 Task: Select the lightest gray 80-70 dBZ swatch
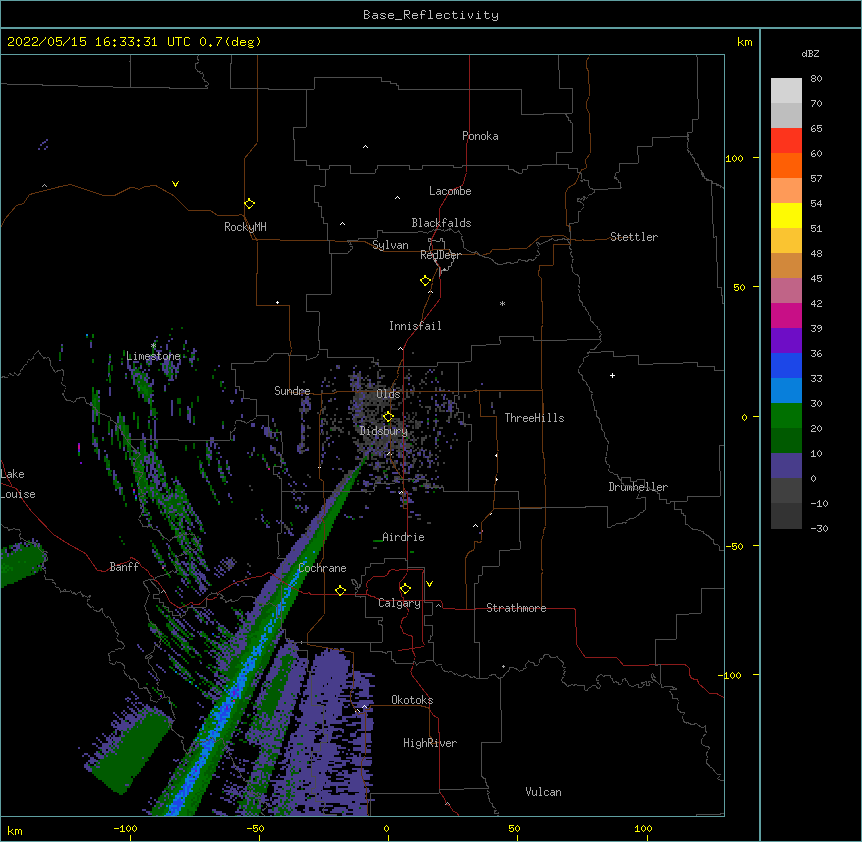[786, 90]
